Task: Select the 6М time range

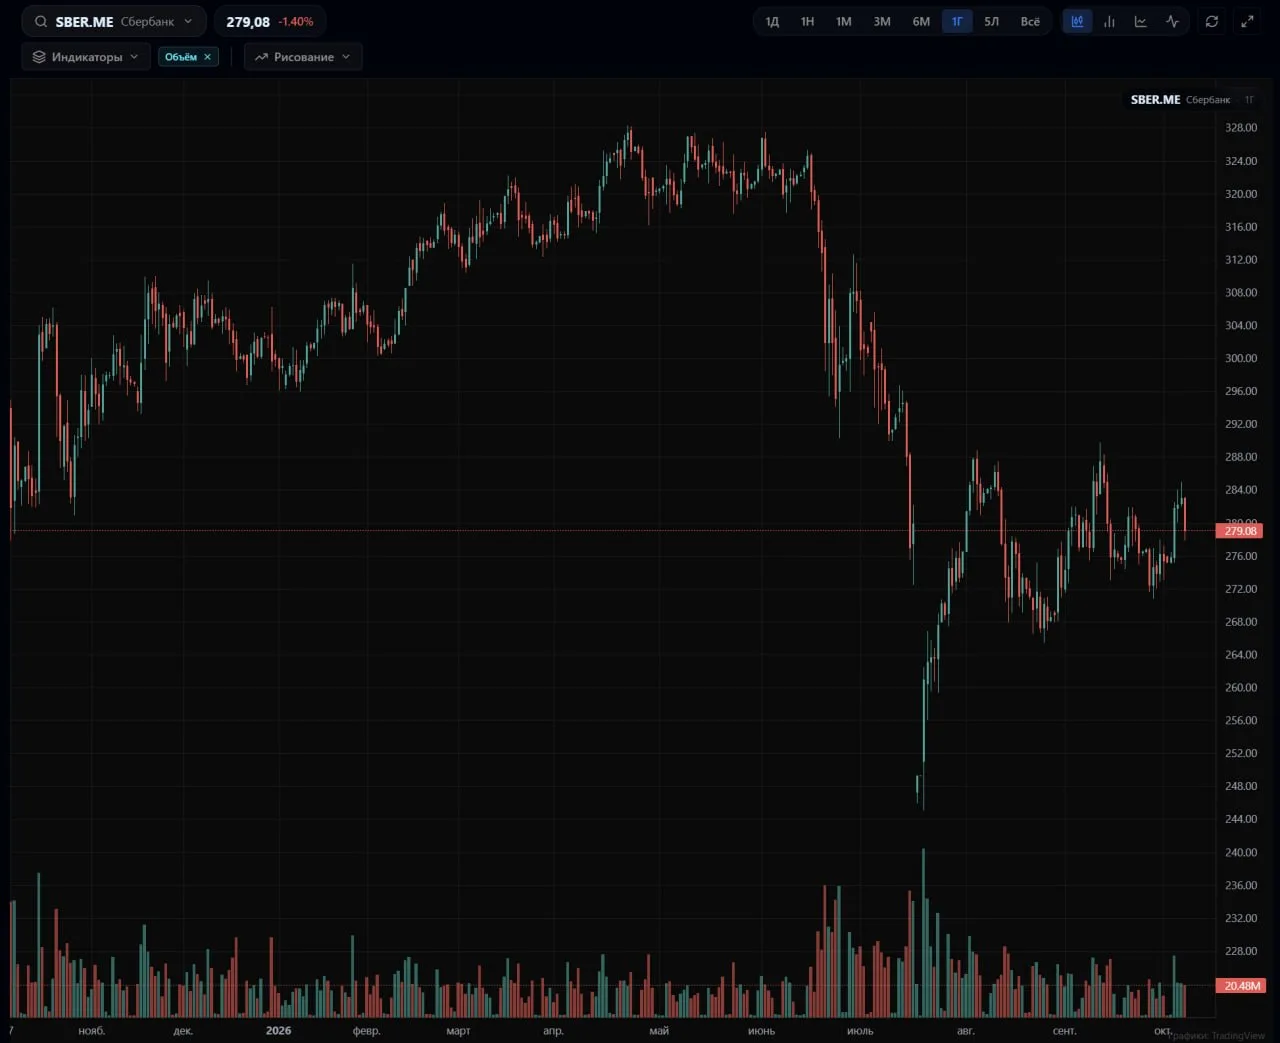Action: click(921, 21)
